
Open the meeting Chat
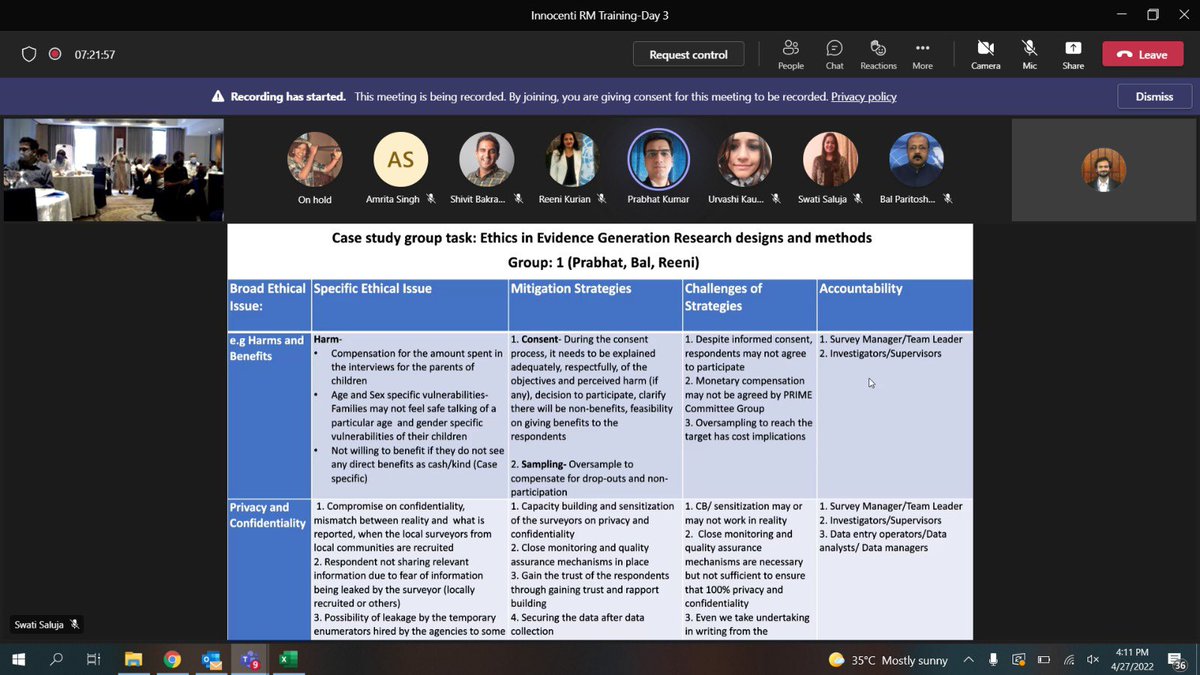tap(834, 52)
